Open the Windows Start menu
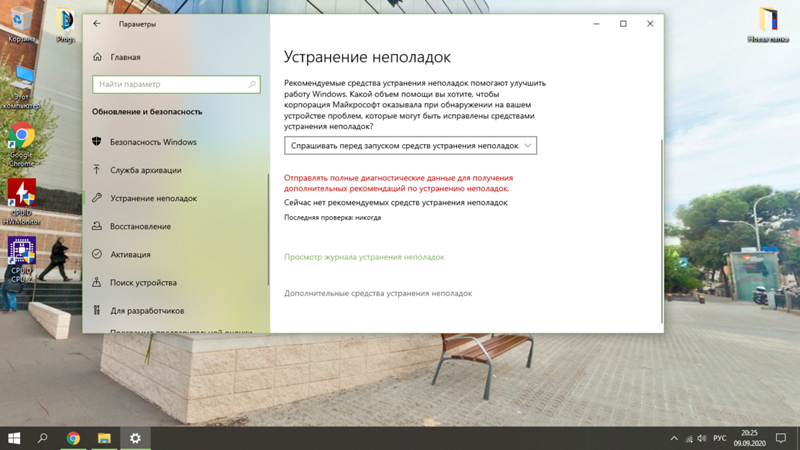This screenshot has height=450, width=800. (14, 438)
